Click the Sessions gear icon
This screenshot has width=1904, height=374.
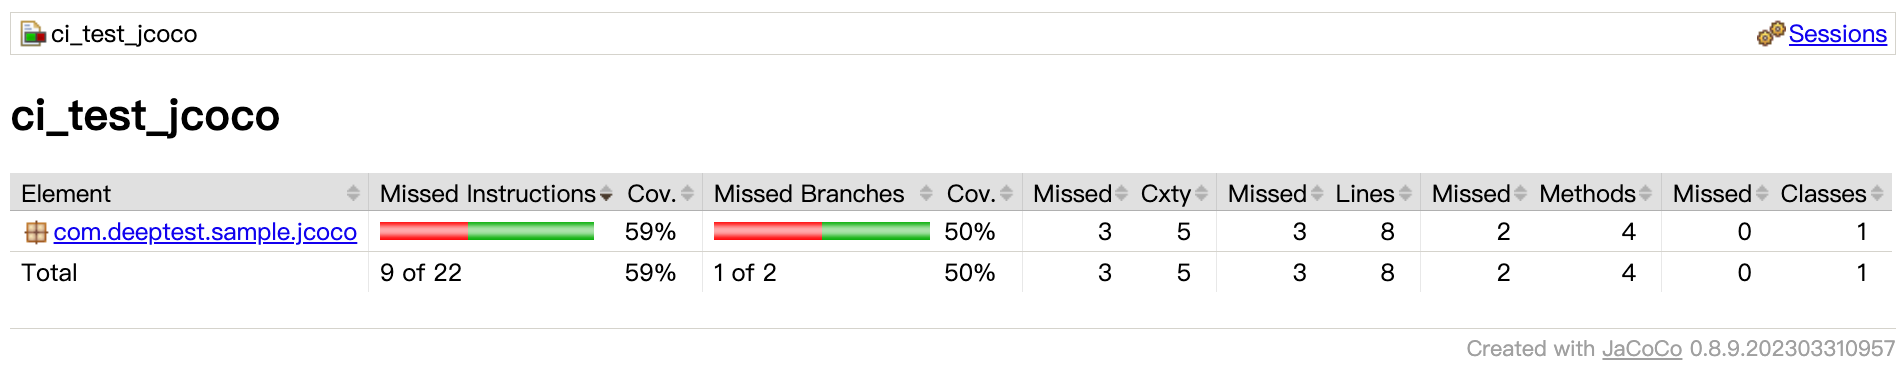1771,34
